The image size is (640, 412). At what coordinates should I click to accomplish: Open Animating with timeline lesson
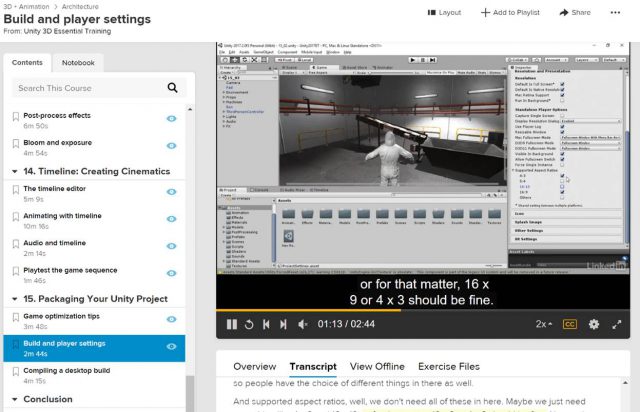(x=62, y=216)
